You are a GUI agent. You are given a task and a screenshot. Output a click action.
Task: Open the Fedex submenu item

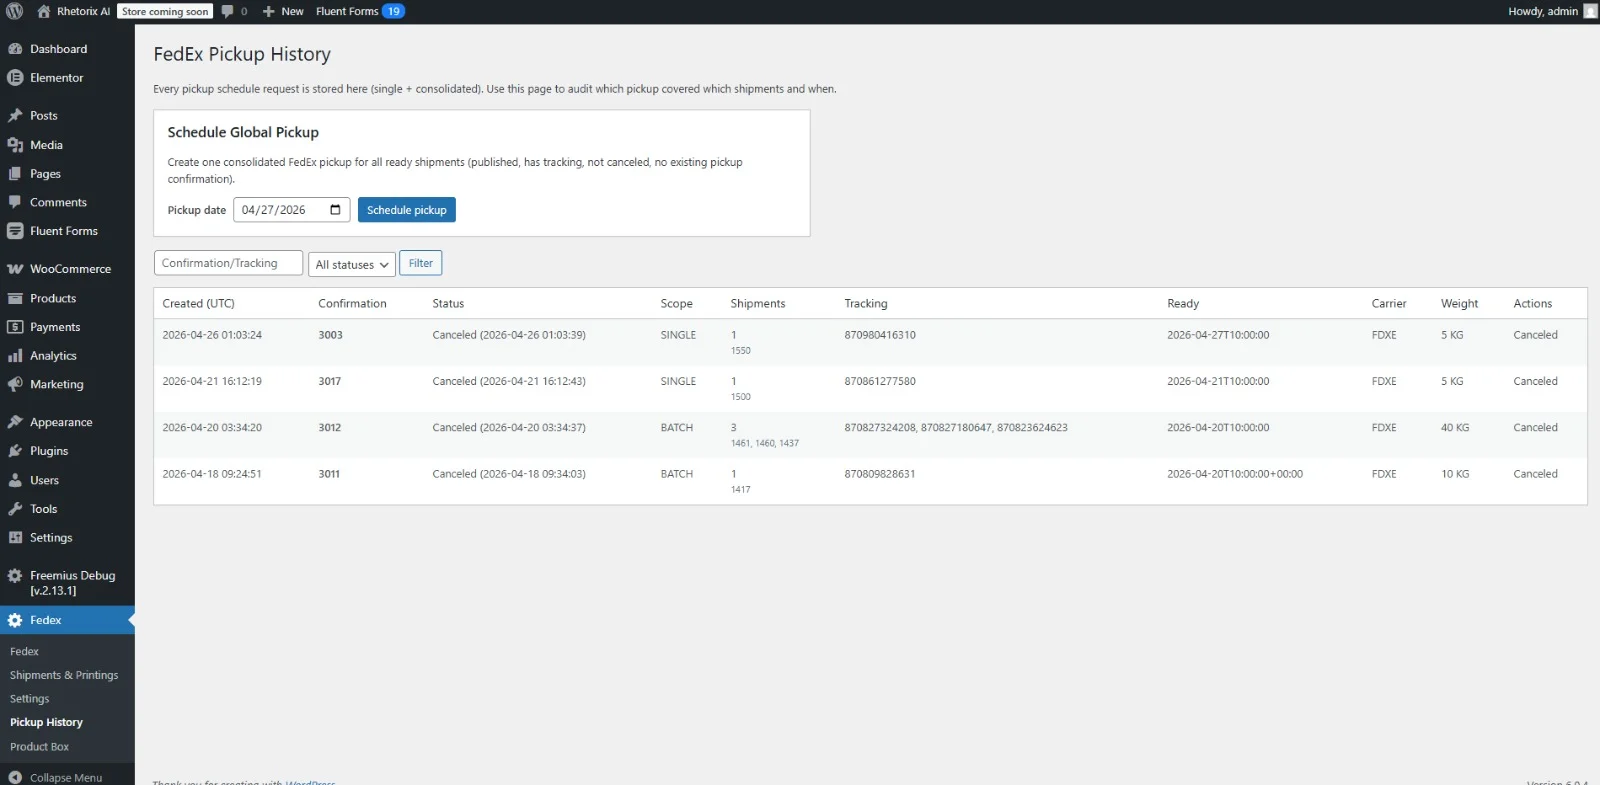coord(24,651)
